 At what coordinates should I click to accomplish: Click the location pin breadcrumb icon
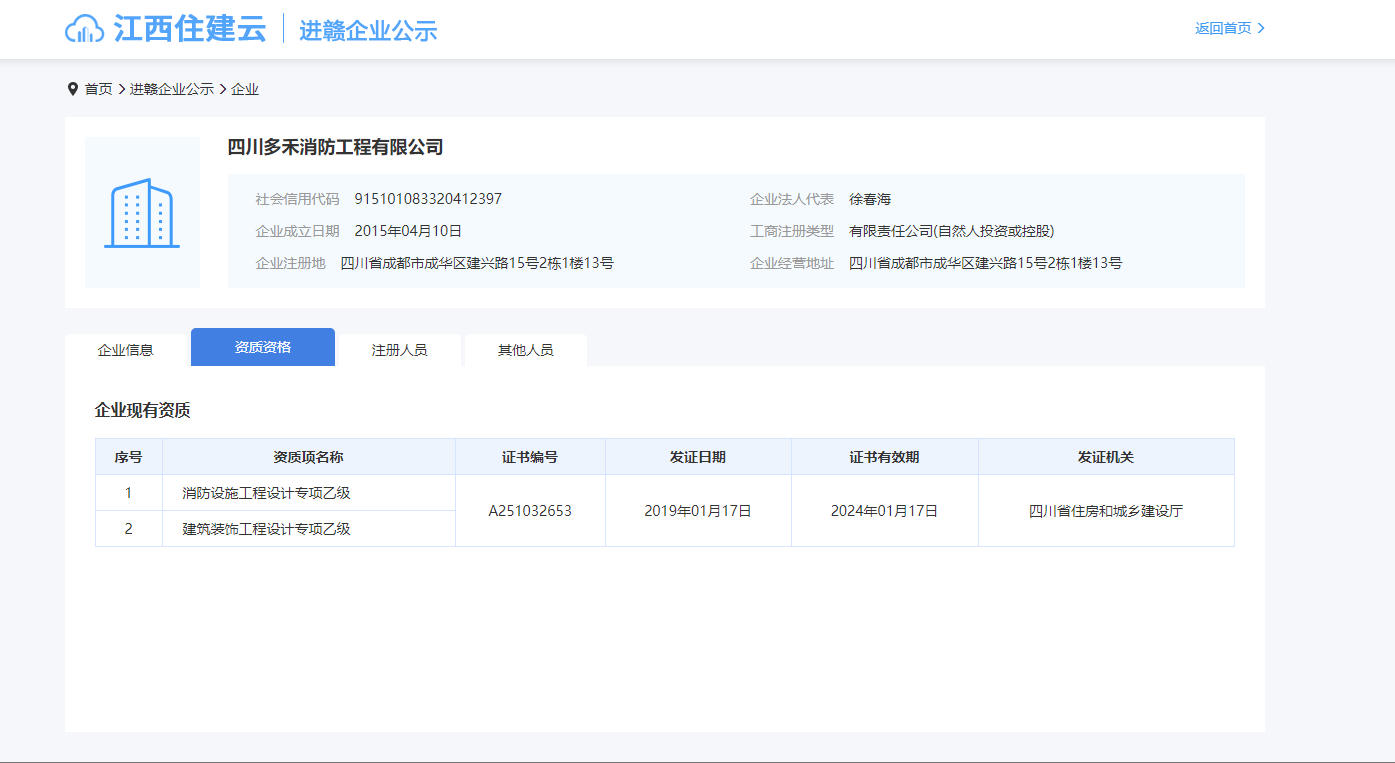pos(72,89)
